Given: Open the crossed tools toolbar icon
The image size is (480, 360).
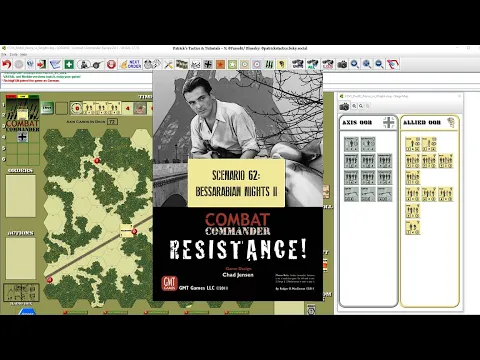Looking at the screenshot, I should point(169,64).
